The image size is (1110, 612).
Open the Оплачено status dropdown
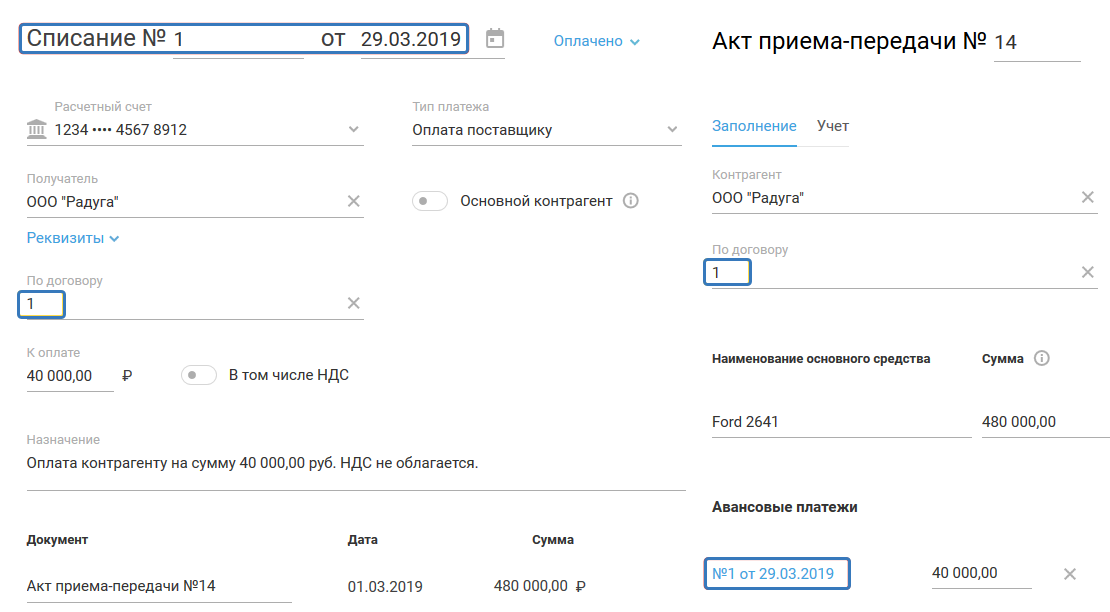(x=597, y=42)
